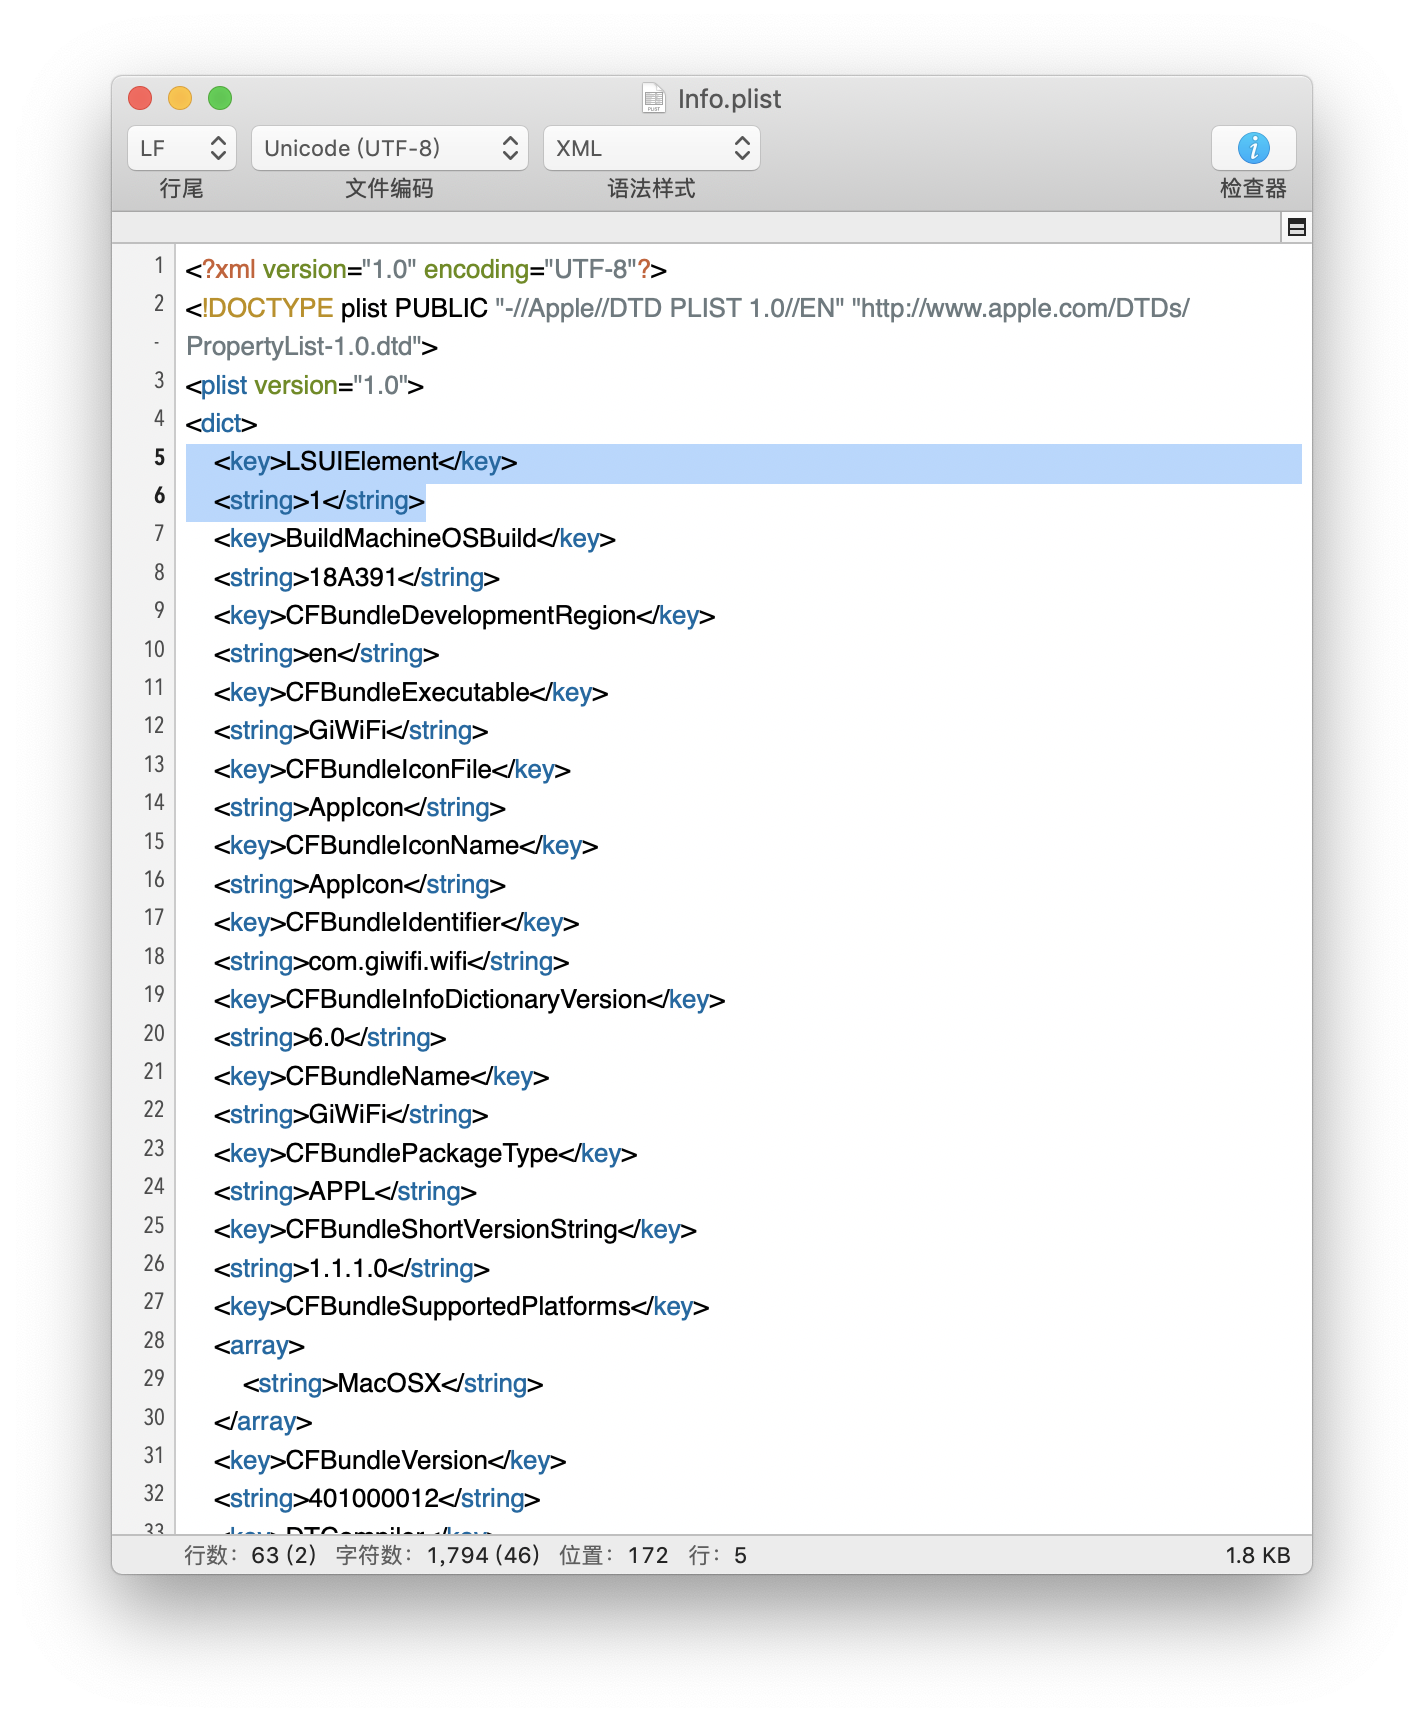Click the CFBundleDevelopmentRegion key line
This screenshot has width=1424, height=1722.
(x=464, y=616)
